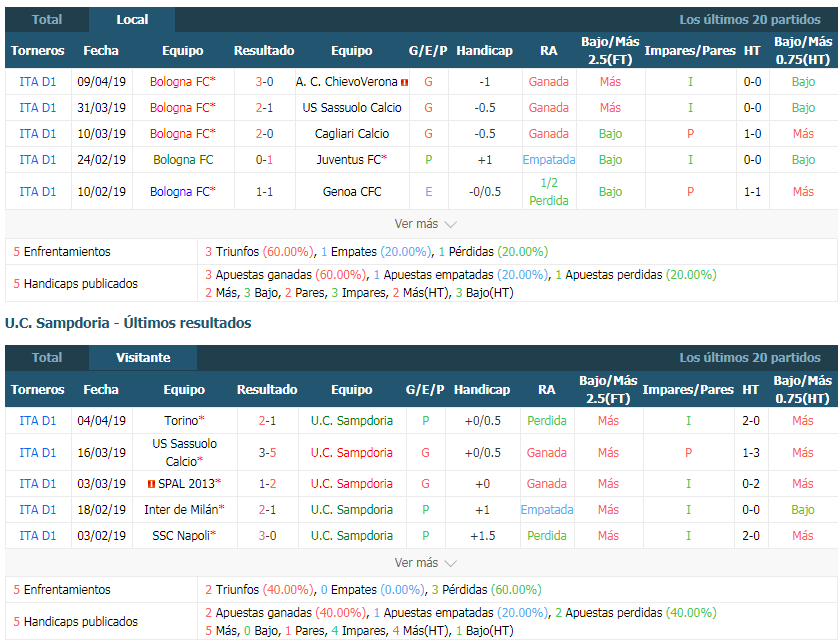This screenshot has width=838, height=641.
Task: Open the ITA D1 link for 31/03/19
Action: [37, 108]
